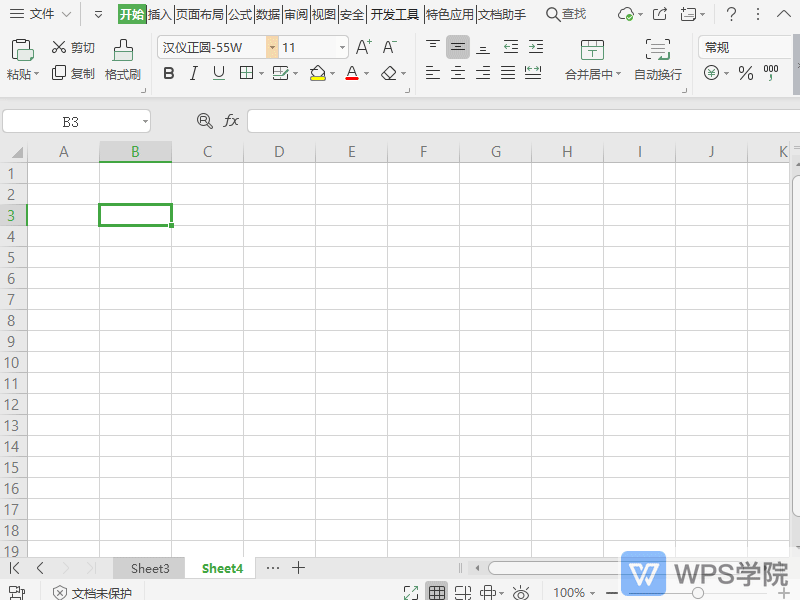This screenshot has width=800, height=600.
Task: Apply fill color with paint bucket
Action: click(318, 73)
